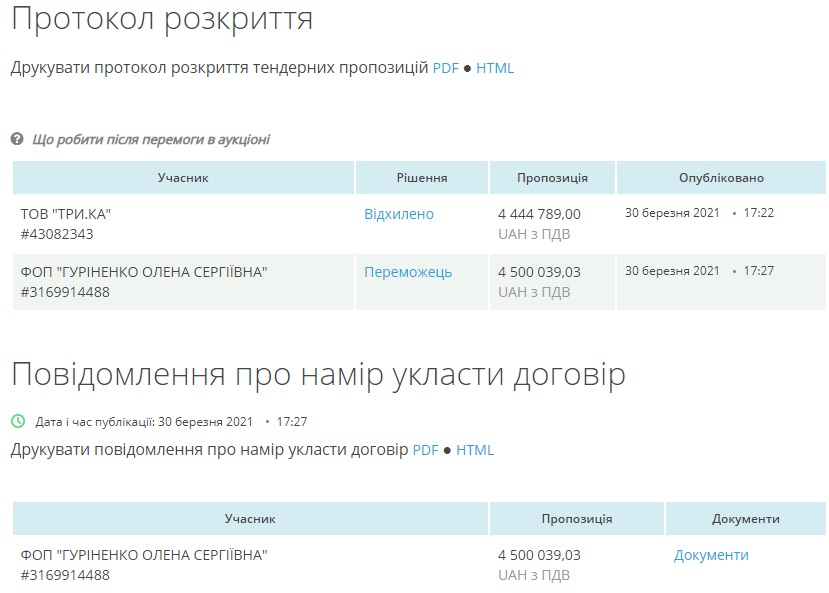Click the 17:27 time in protocol table

759,271
